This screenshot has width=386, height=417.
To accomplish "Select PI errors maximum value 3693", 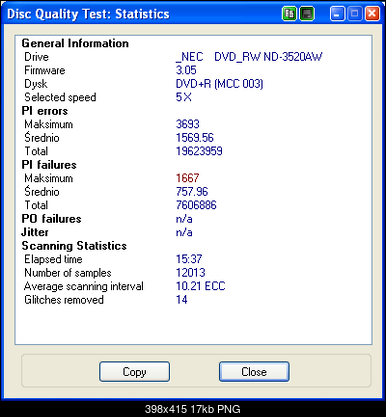I will click(188, 124).
